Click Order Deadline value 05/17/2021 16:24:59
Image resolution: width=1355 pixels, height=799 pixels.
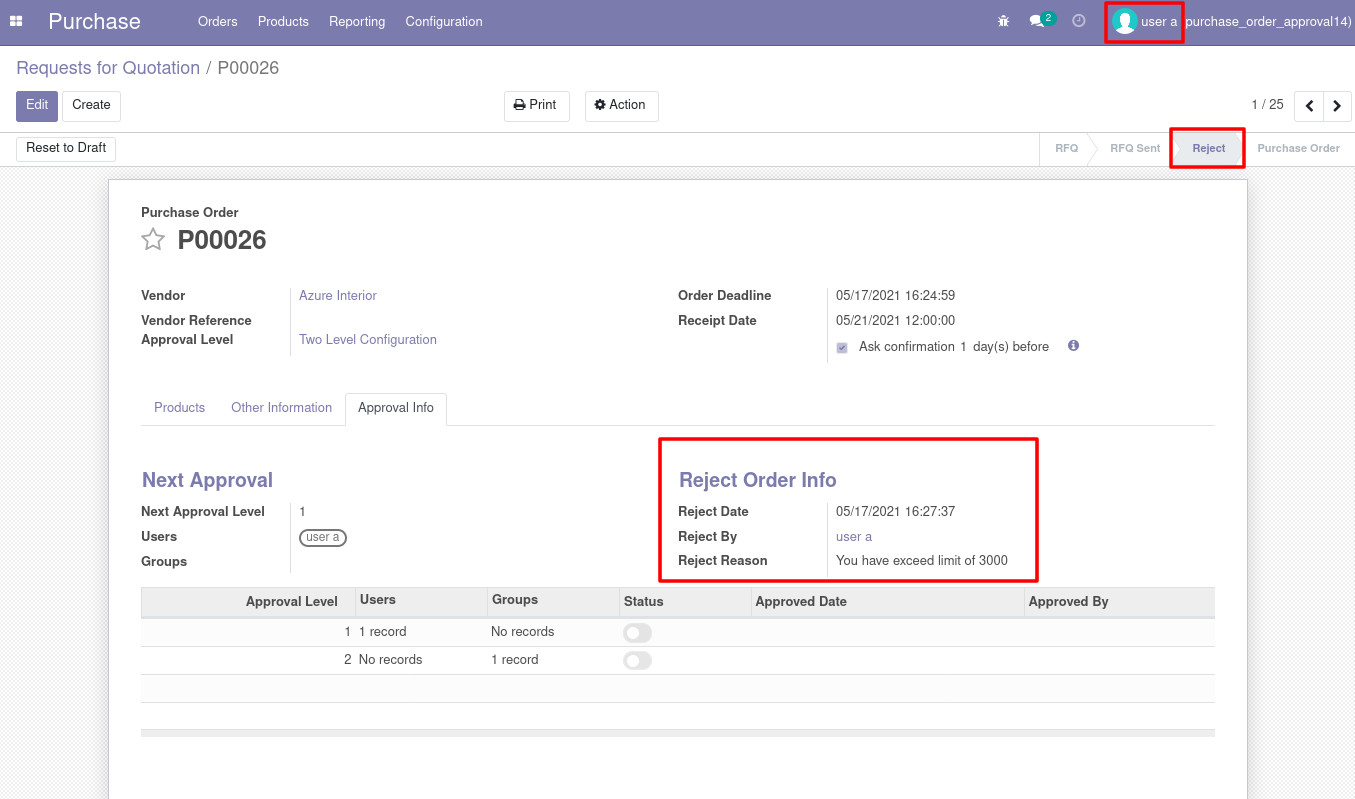click(x=896, y=296)
